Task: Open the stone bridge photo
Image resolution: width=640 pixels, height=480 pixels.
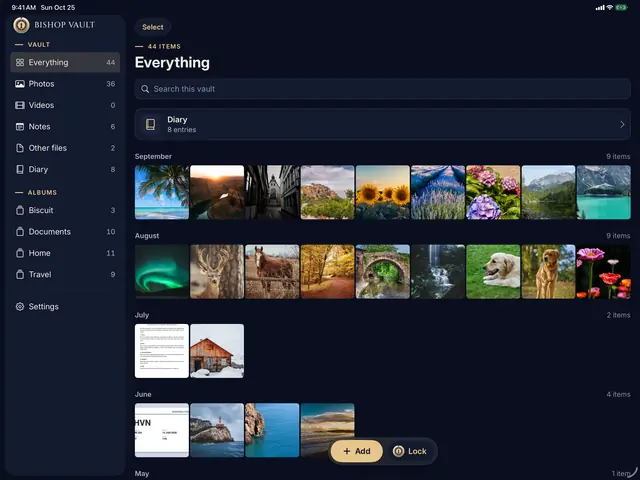Action: [x=382, y=272]
